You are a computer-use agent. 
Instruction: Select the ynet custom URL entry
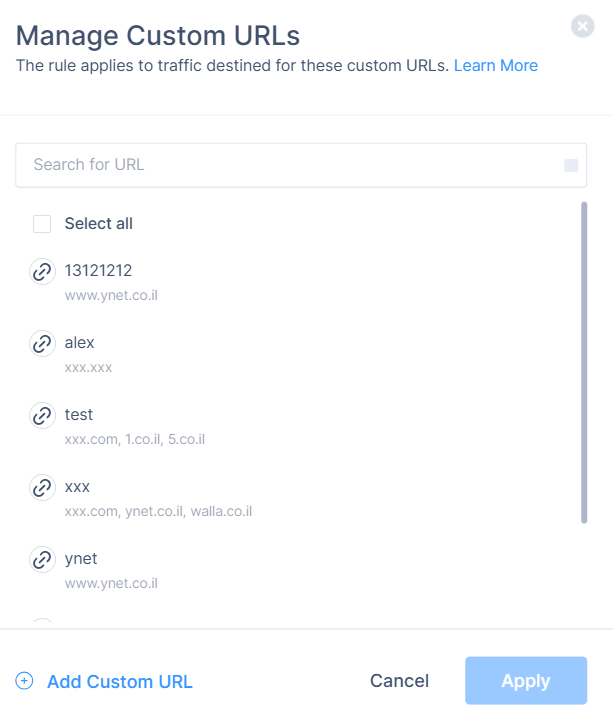click(81, 559)
